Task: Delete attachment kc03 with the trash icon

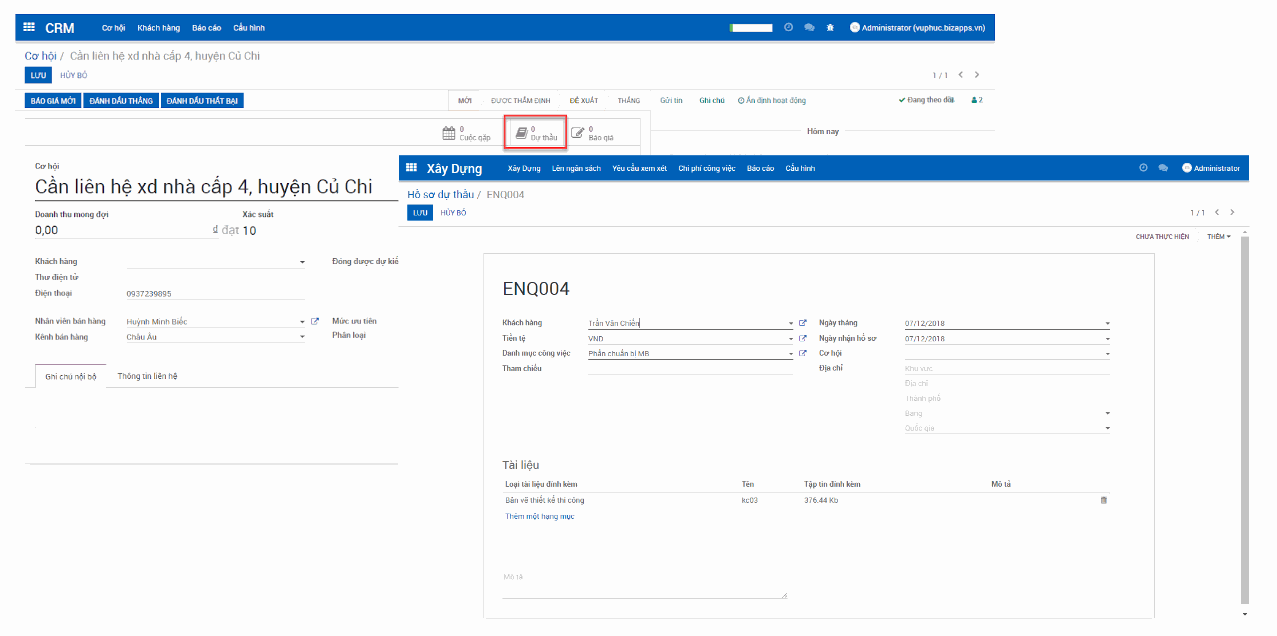Action: [1104, 499]
